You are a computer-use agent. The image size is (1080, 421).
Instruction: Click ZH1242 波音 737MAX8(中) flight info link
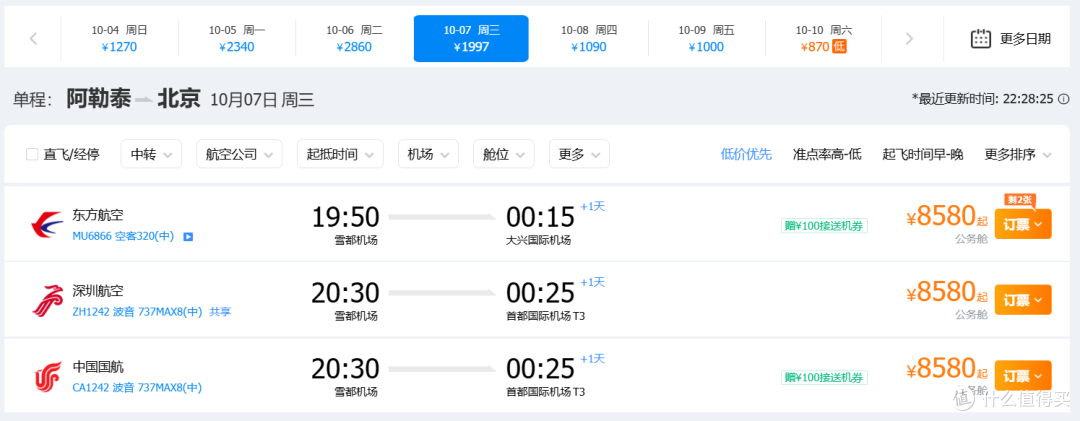tap(137, 312)
